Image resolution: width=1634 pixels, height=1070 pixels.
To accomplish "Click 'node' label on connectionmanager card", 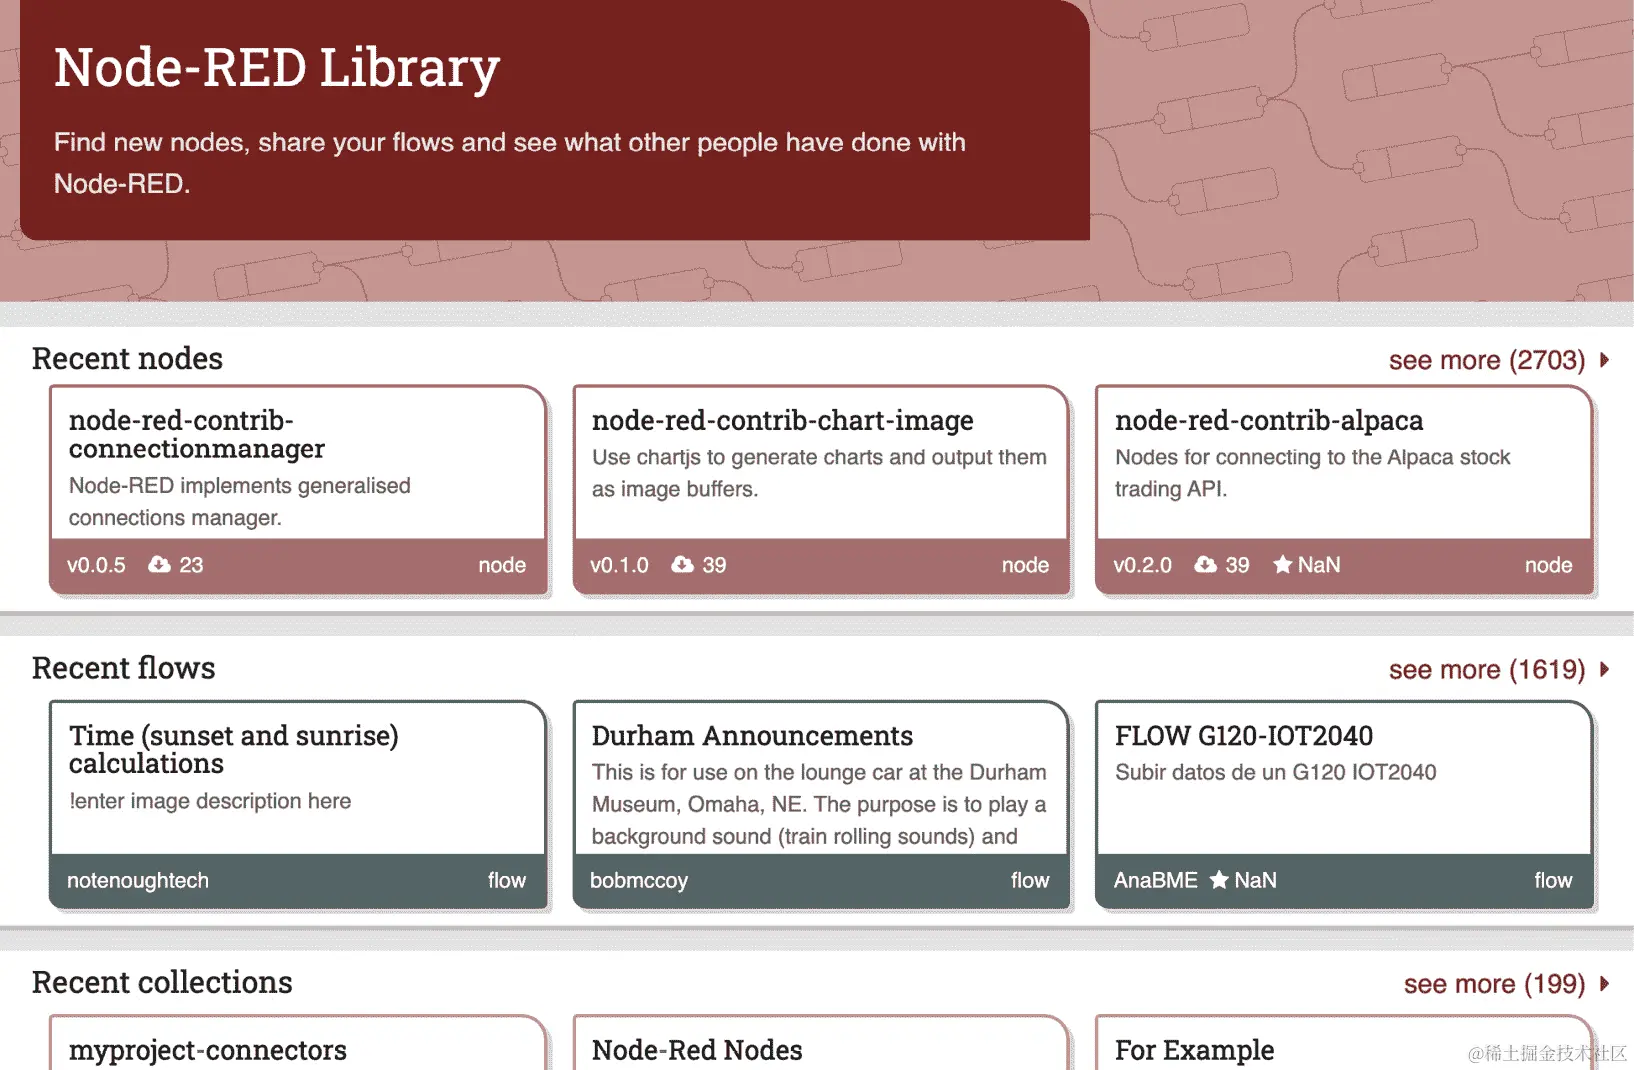I will (502, 565).
